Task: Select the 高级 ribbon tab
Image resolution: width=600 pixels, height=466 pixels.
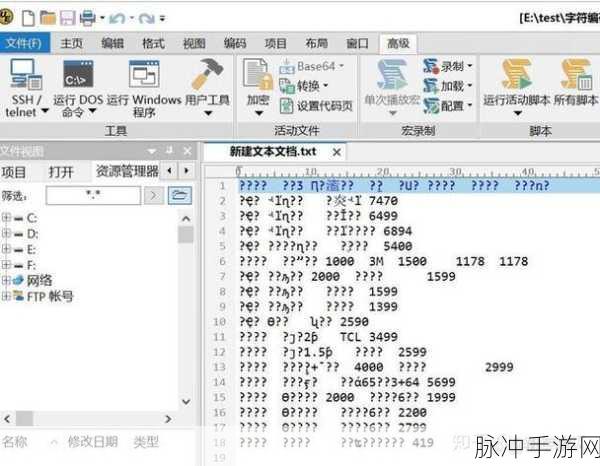Action: (x=398, y=43)
